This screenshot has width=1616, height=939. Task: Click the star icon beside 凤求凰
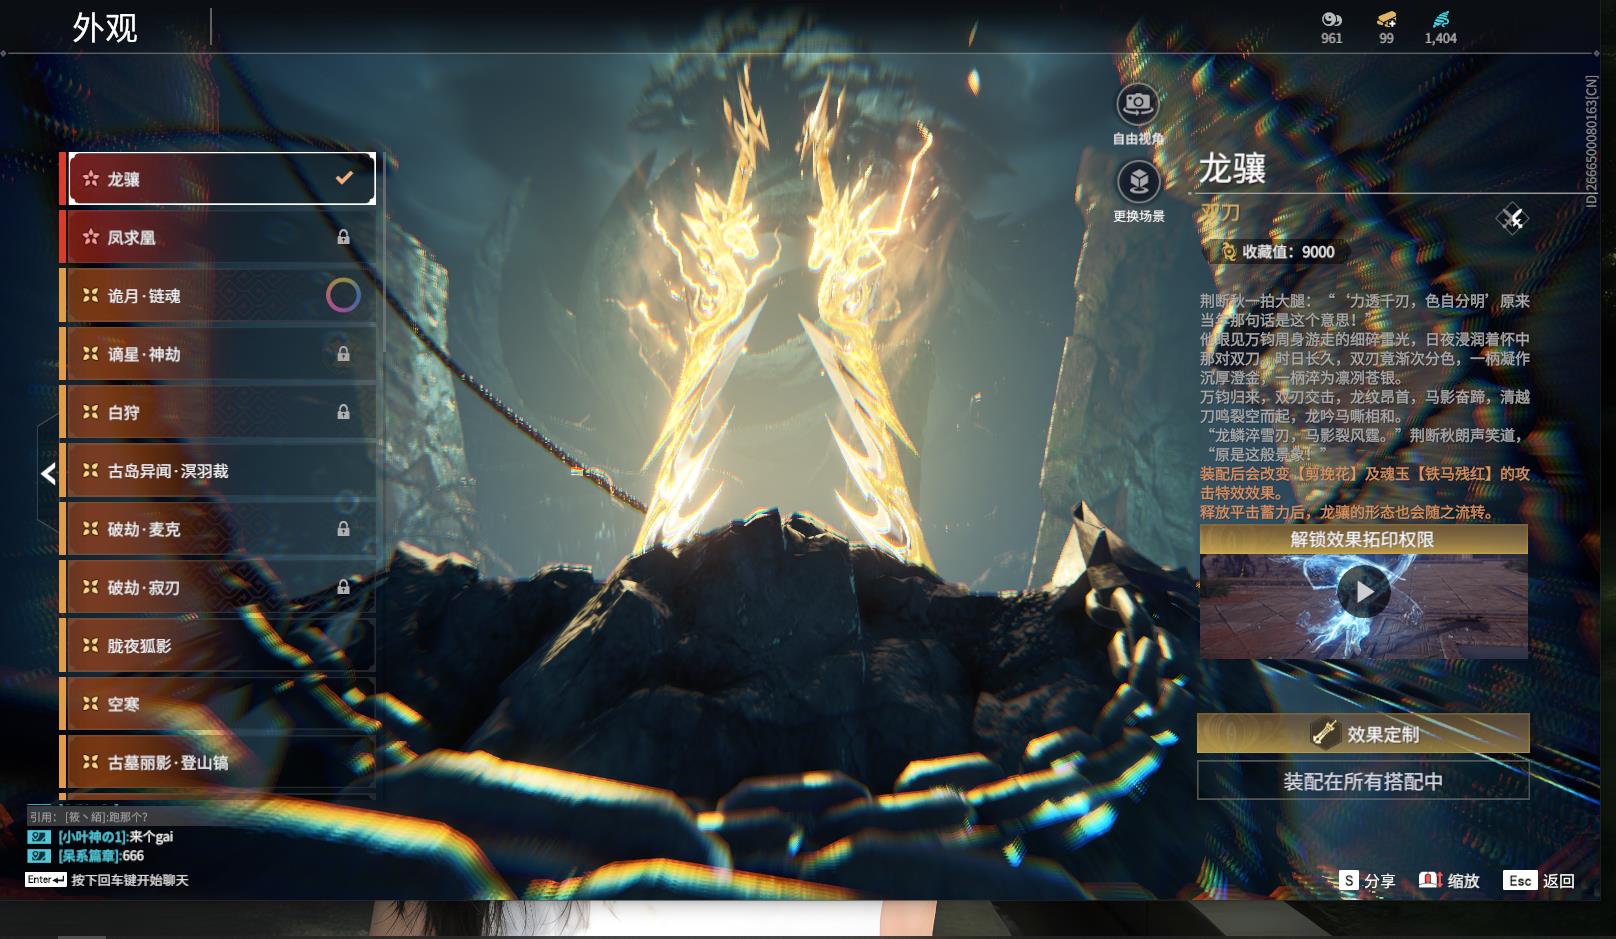(x=91, y=237)
